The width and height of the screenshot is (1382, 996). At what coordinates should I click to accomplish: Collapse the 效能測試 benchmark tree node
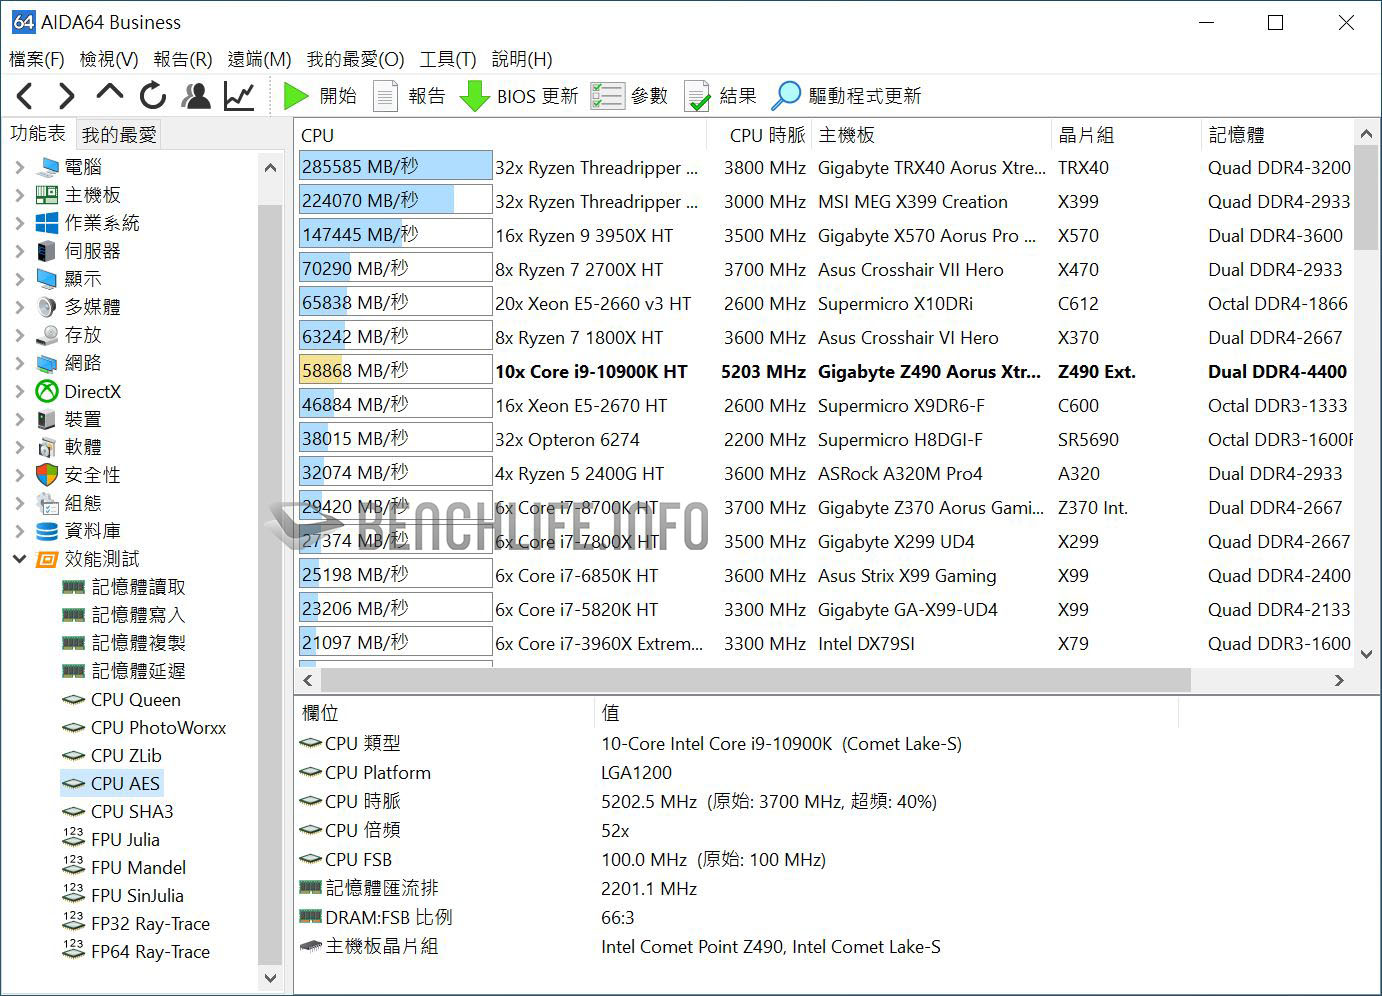tap(20, 559)
